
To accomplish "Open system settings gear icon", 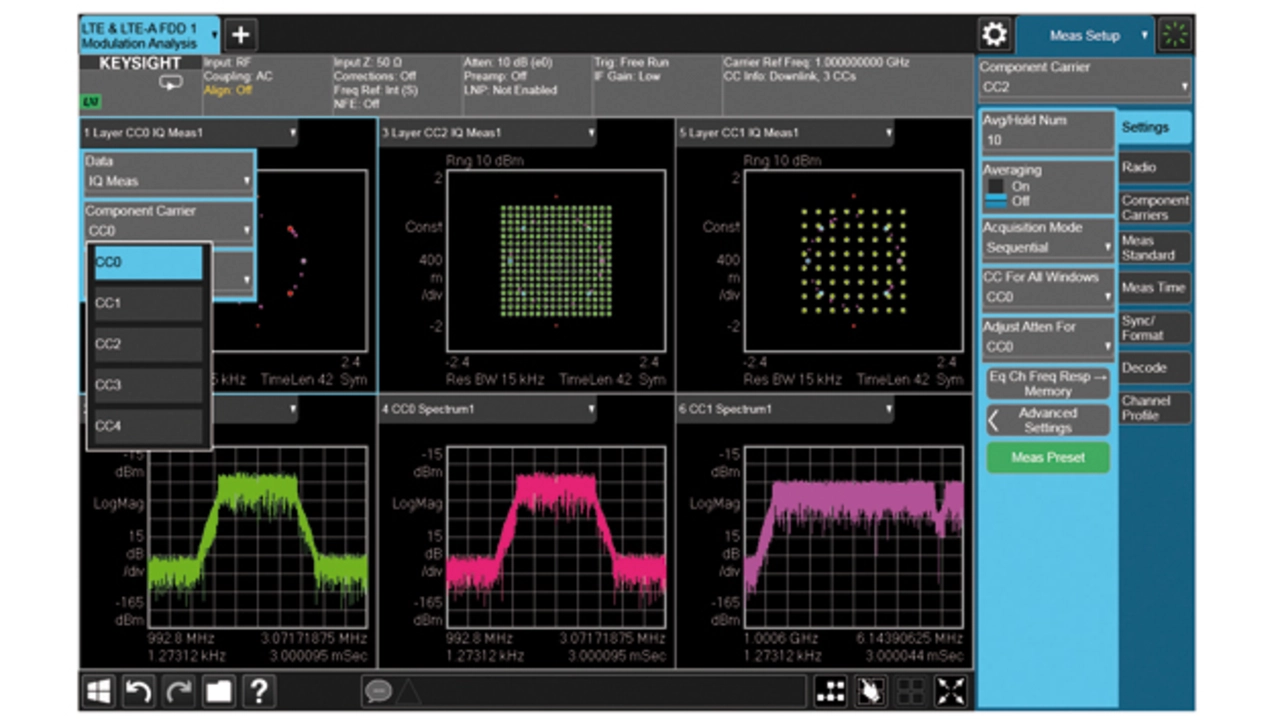I will 994,35.
